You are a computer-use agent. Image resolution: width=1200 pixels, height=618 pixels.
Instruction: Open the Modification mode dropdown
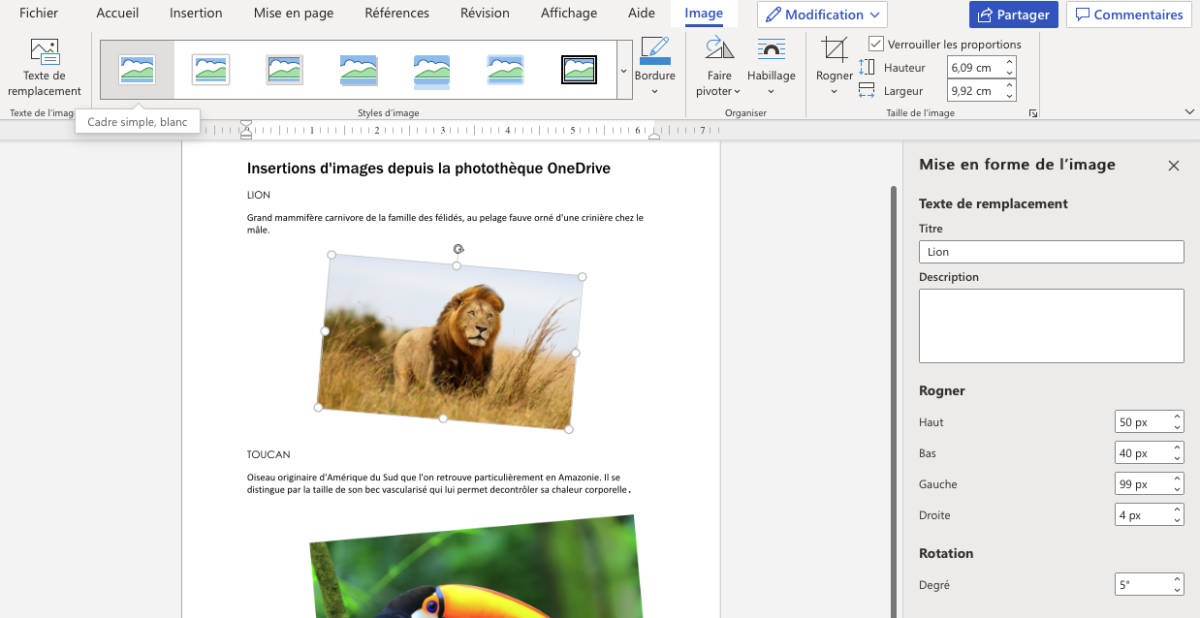coord(822,15)
